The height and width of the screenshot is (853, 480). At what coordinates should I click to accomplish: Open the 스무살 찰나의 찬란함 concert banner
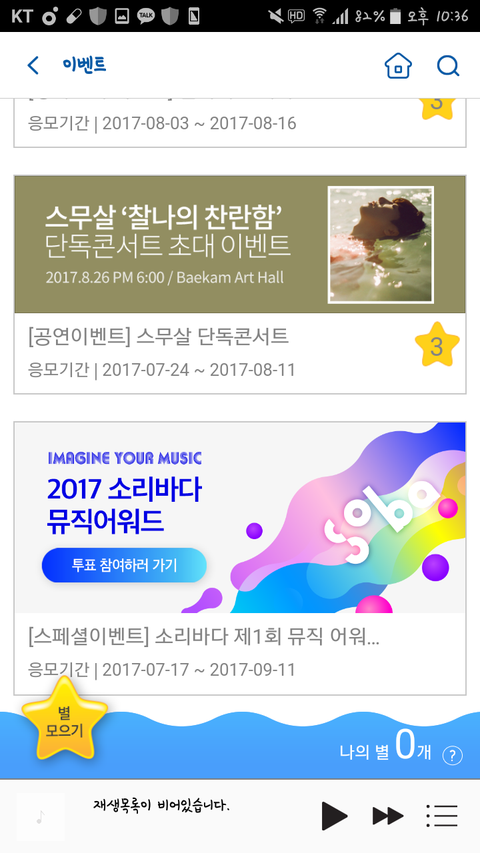(x=240, y=245)
